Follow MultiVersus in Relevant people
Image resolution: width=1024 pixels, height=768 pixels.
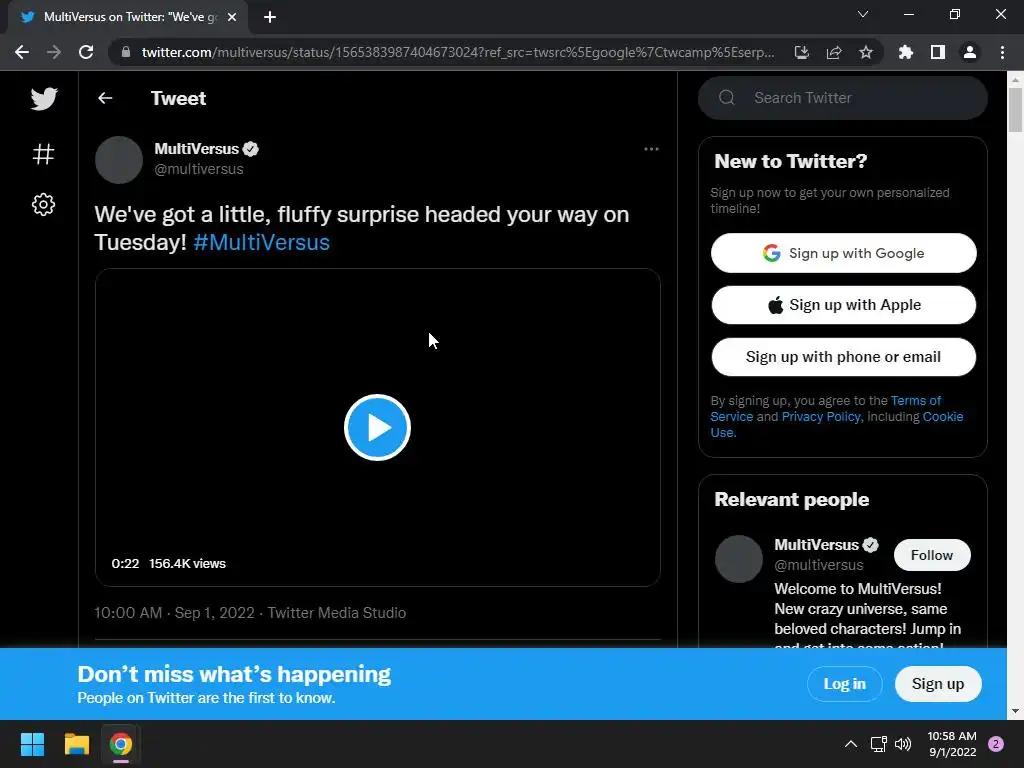(x=932, y=555)
